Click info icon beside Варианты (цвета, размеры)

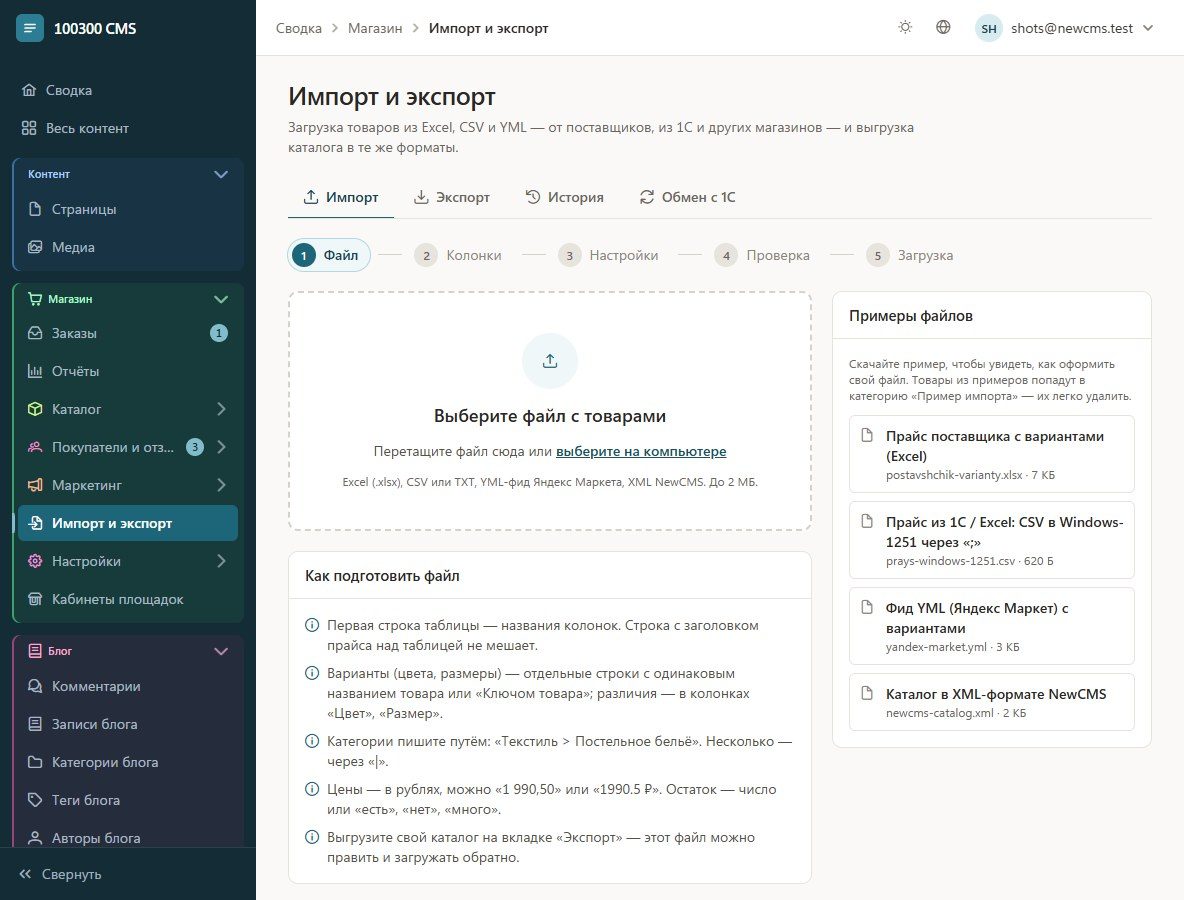pyautogui.click(x=312, y=673)
